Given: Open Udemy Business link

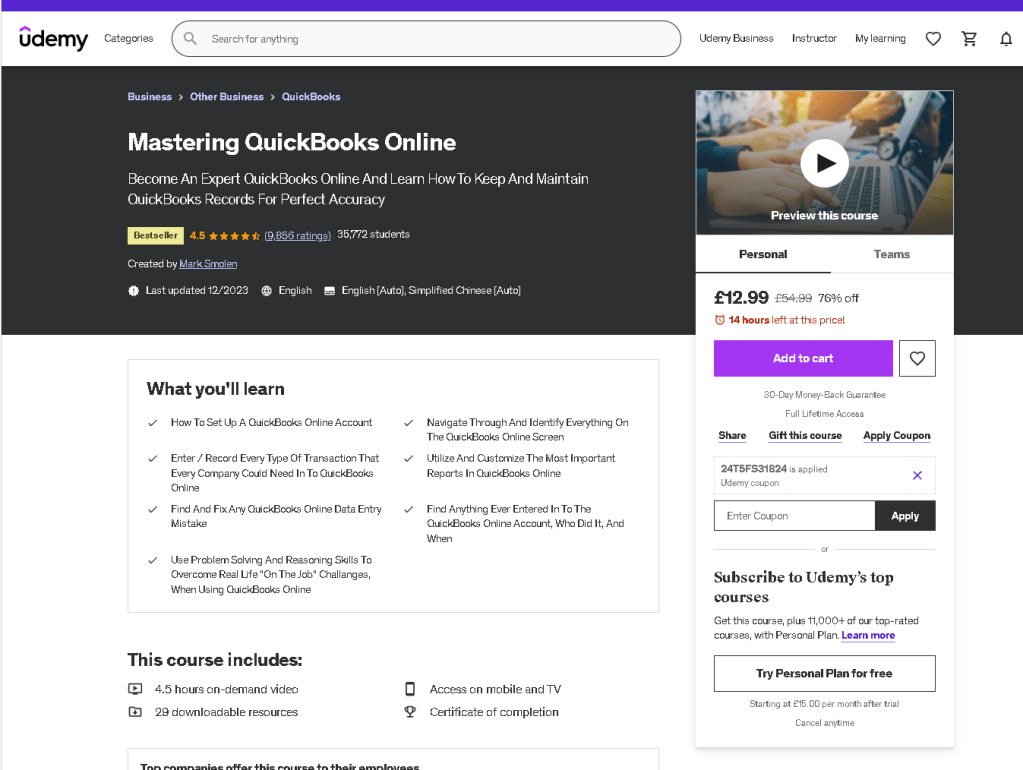Looking at the screenshot, I should click(736, 38).
